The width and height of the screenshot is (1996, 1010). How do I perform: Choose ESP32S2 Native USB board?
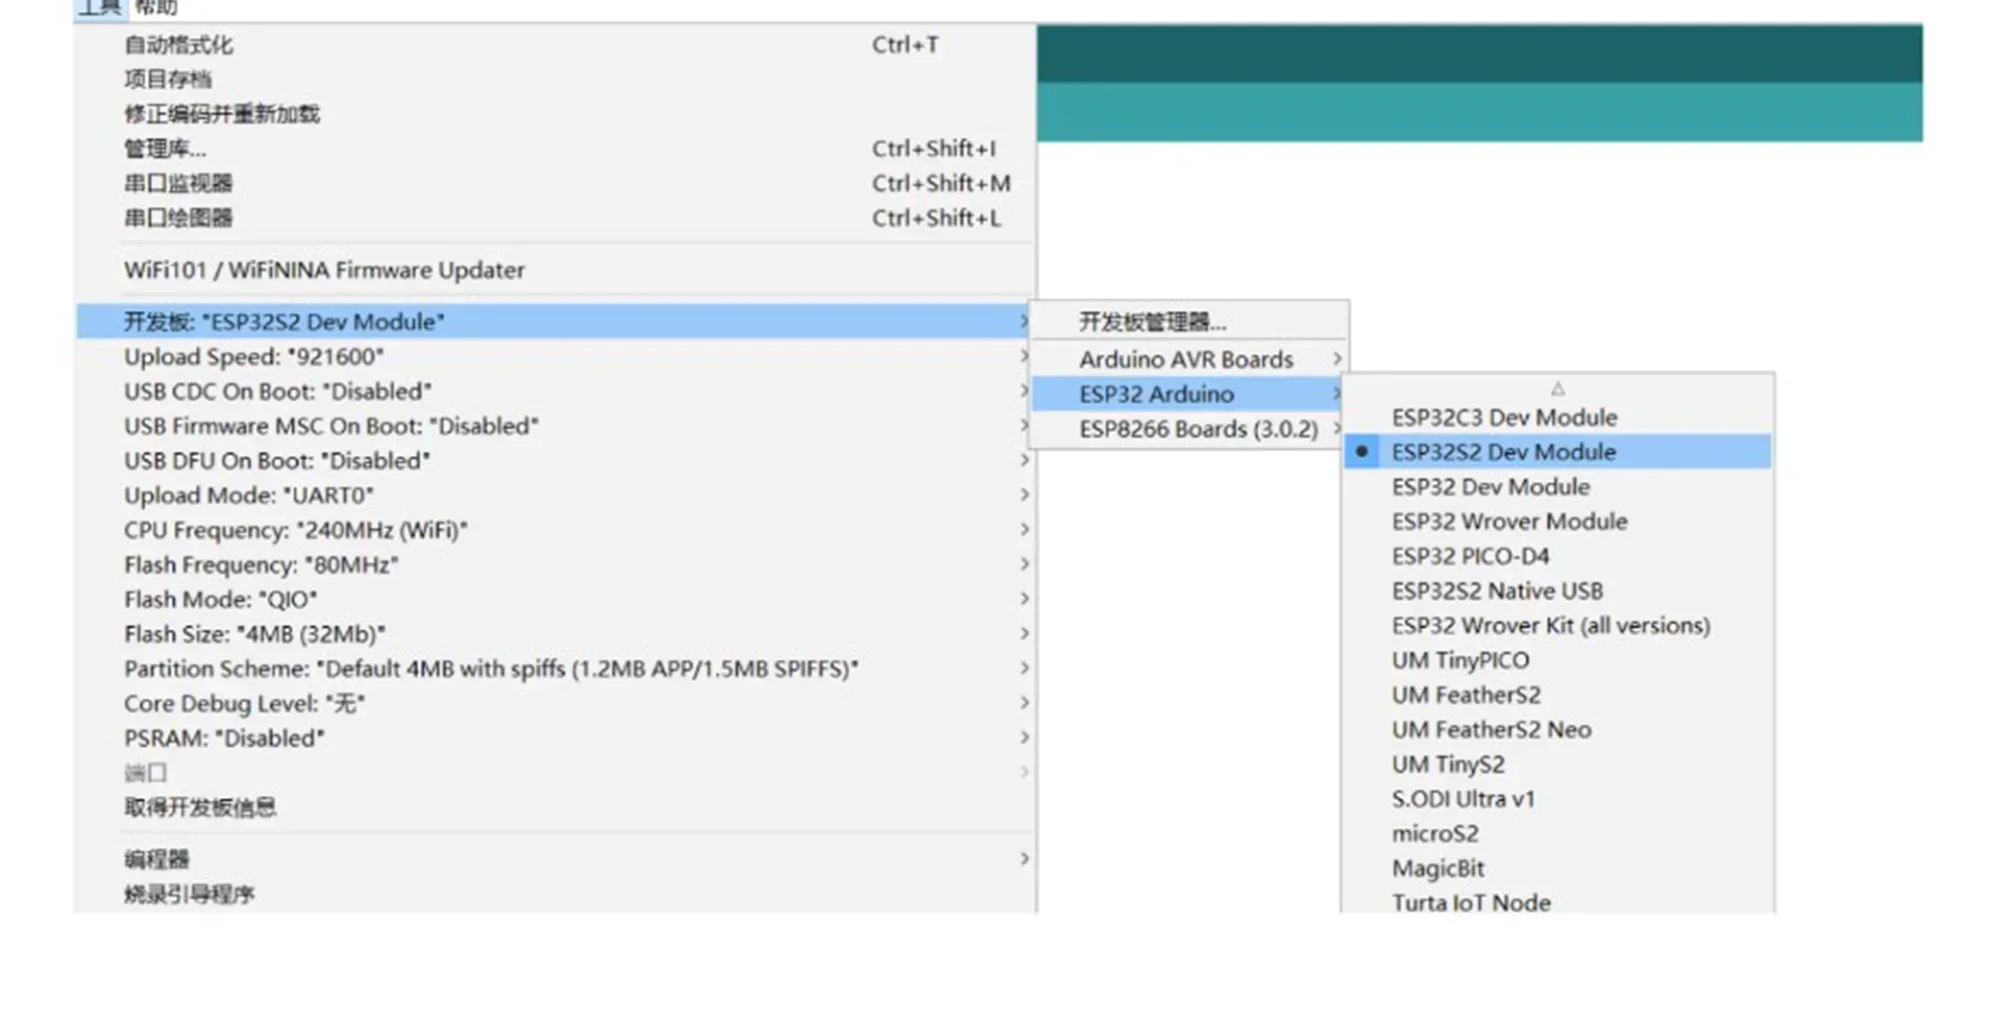click(1558, 591)
